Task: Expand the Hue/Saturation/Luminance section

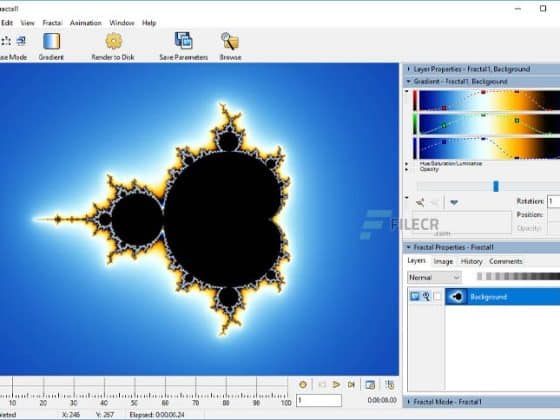Action: coord(406,164)
